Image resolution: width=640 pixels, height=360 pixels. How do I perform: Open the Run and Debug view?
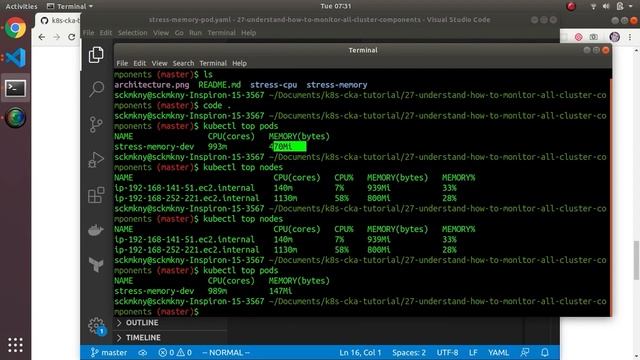coord(96,160)
